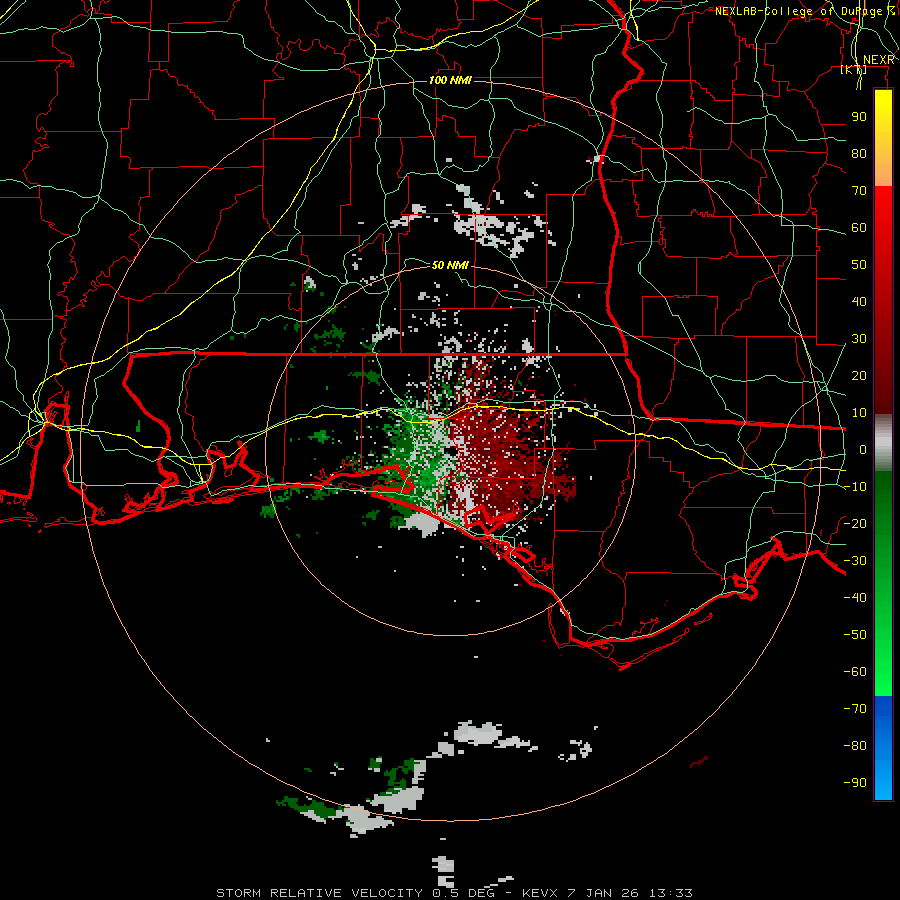Click the gray zero-velocity segment of color bar
This screenshot has width=900, height=900.
[883, 443]
